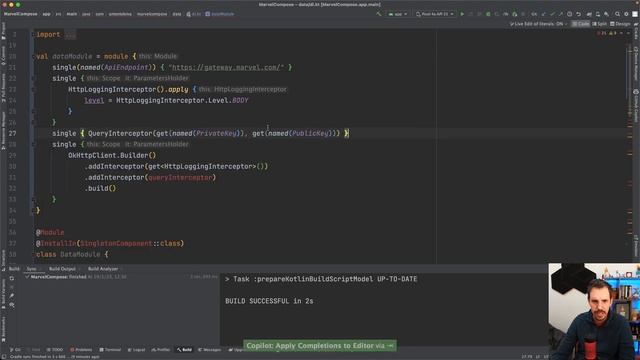
Task: Click the PrivateKey qualifier in line 27
Action: (x=216, y=133)
